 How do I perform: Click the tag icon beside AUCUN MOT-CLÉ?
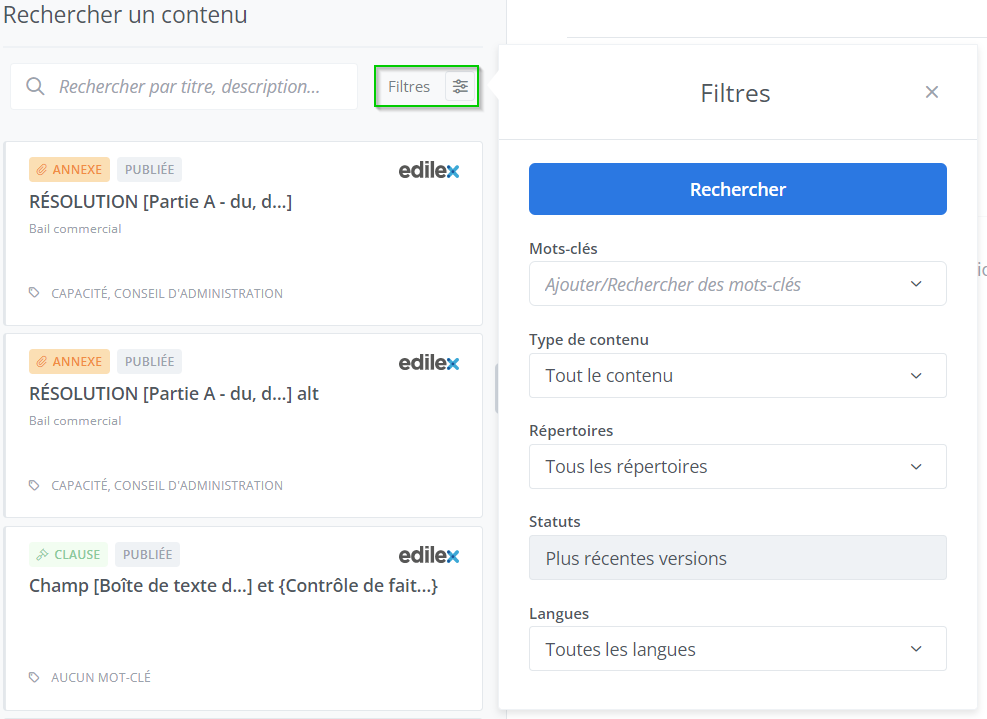35,677
